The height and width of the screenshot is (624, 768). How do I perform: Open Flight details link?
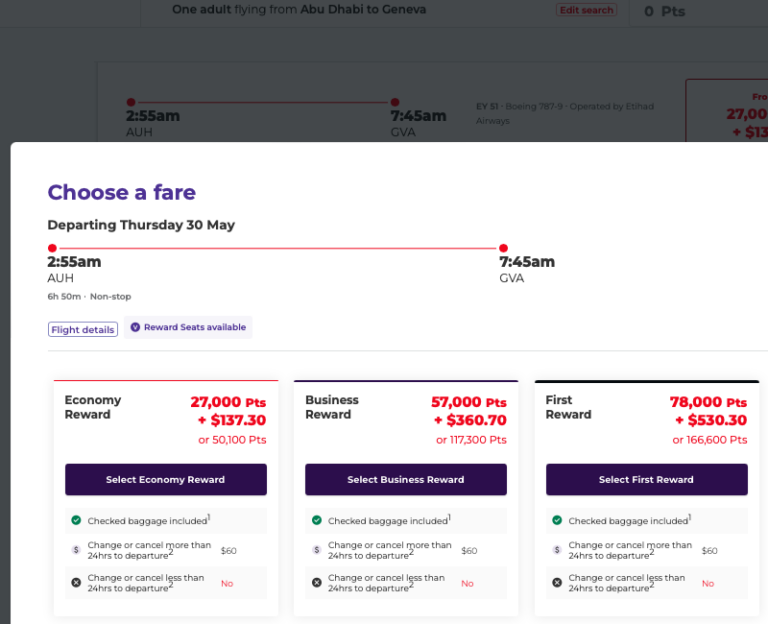pos(83,329)
